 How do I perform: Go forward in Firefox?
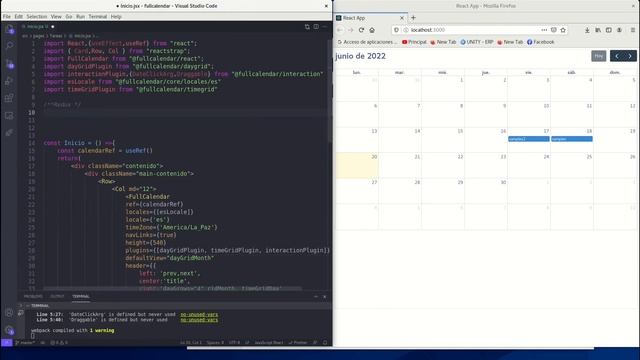[x=350, y=30]
